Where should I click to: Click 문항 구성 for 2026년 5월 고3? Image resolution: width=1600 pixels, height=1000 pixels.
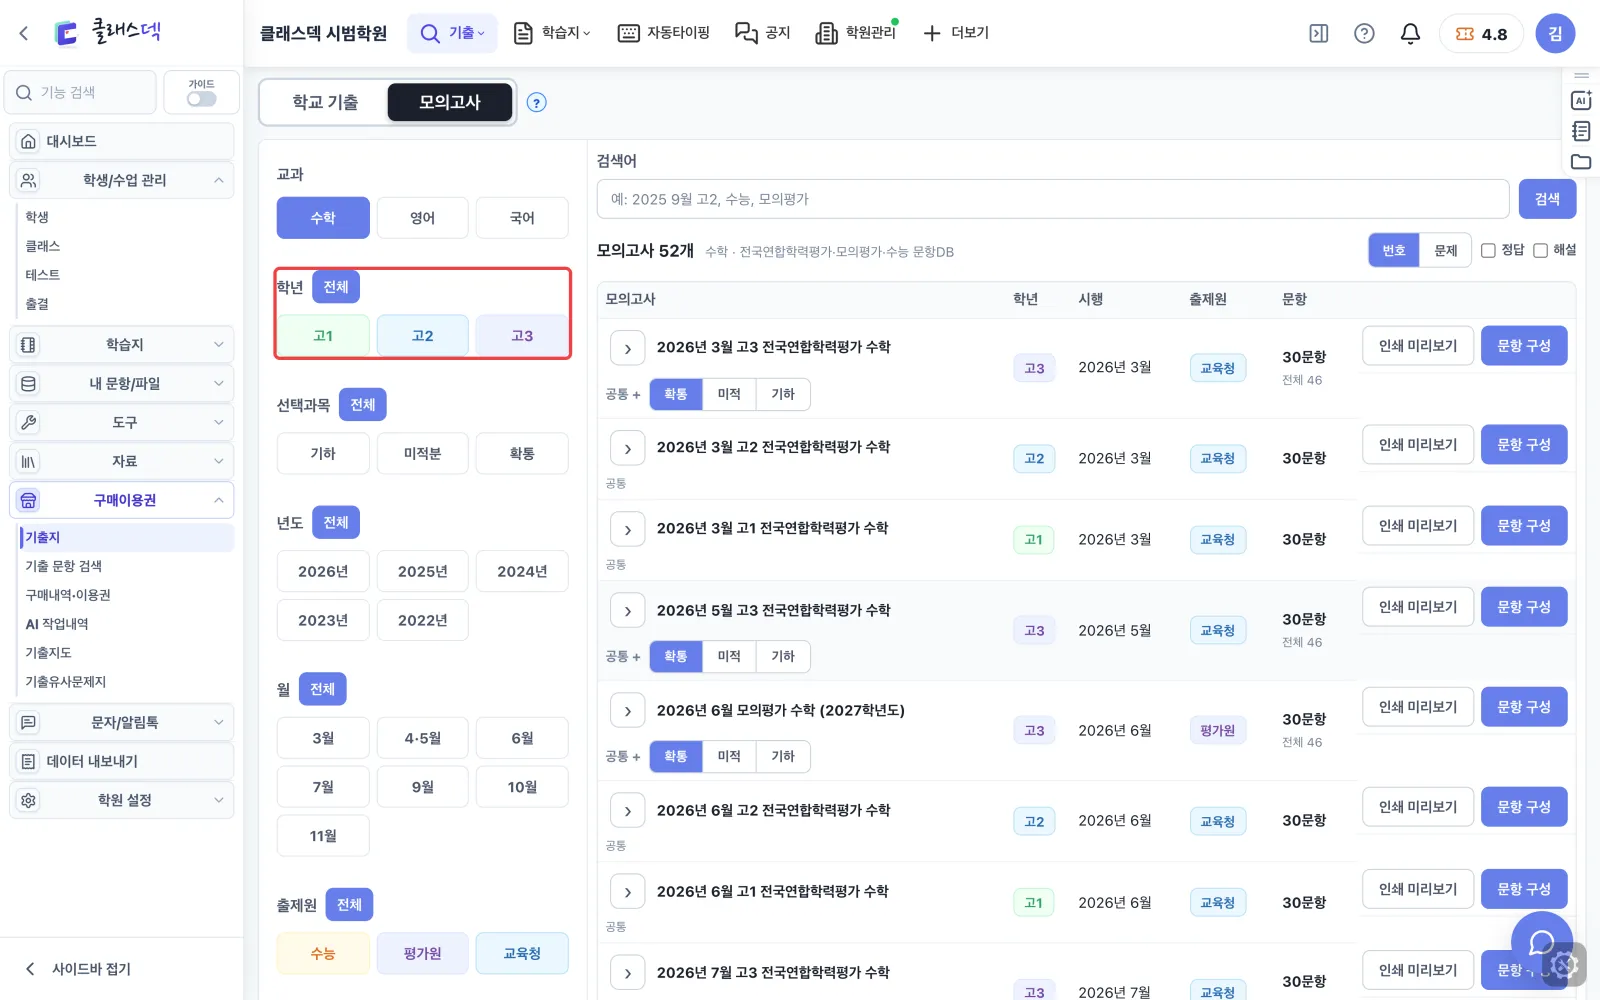tap(1524, 607)
